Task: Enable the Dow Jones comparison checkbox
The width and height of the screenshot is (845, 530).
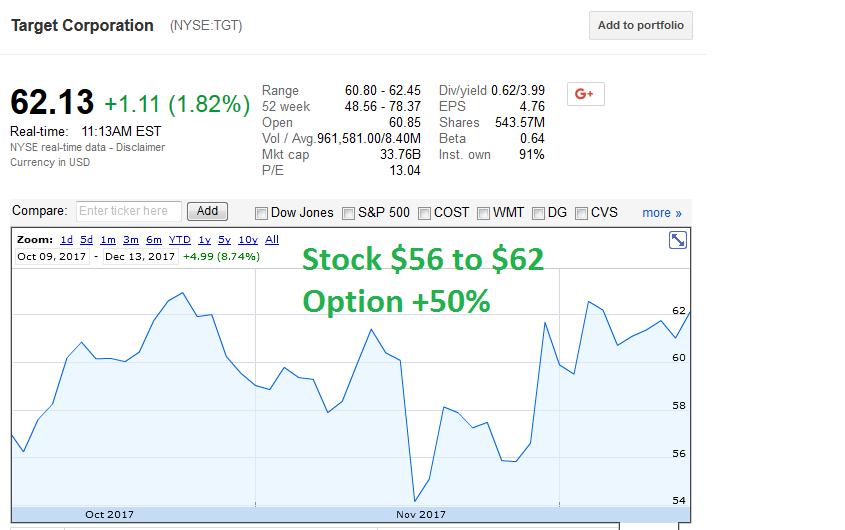Action: tap(261, 214)
